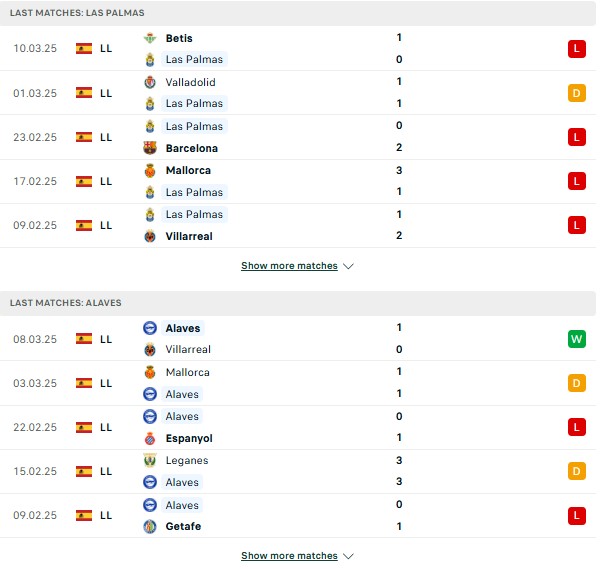Expand Show more matches under Alaves

coord(289,556)
